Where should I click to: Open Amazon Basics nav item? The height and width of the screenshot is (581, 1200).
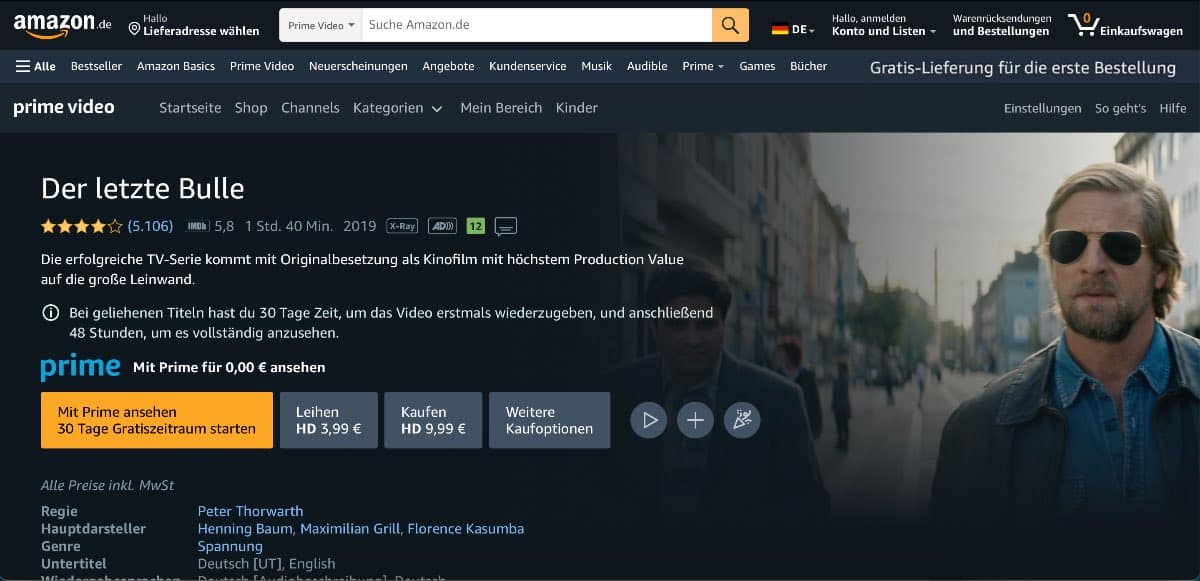click(x=176, y=66)
